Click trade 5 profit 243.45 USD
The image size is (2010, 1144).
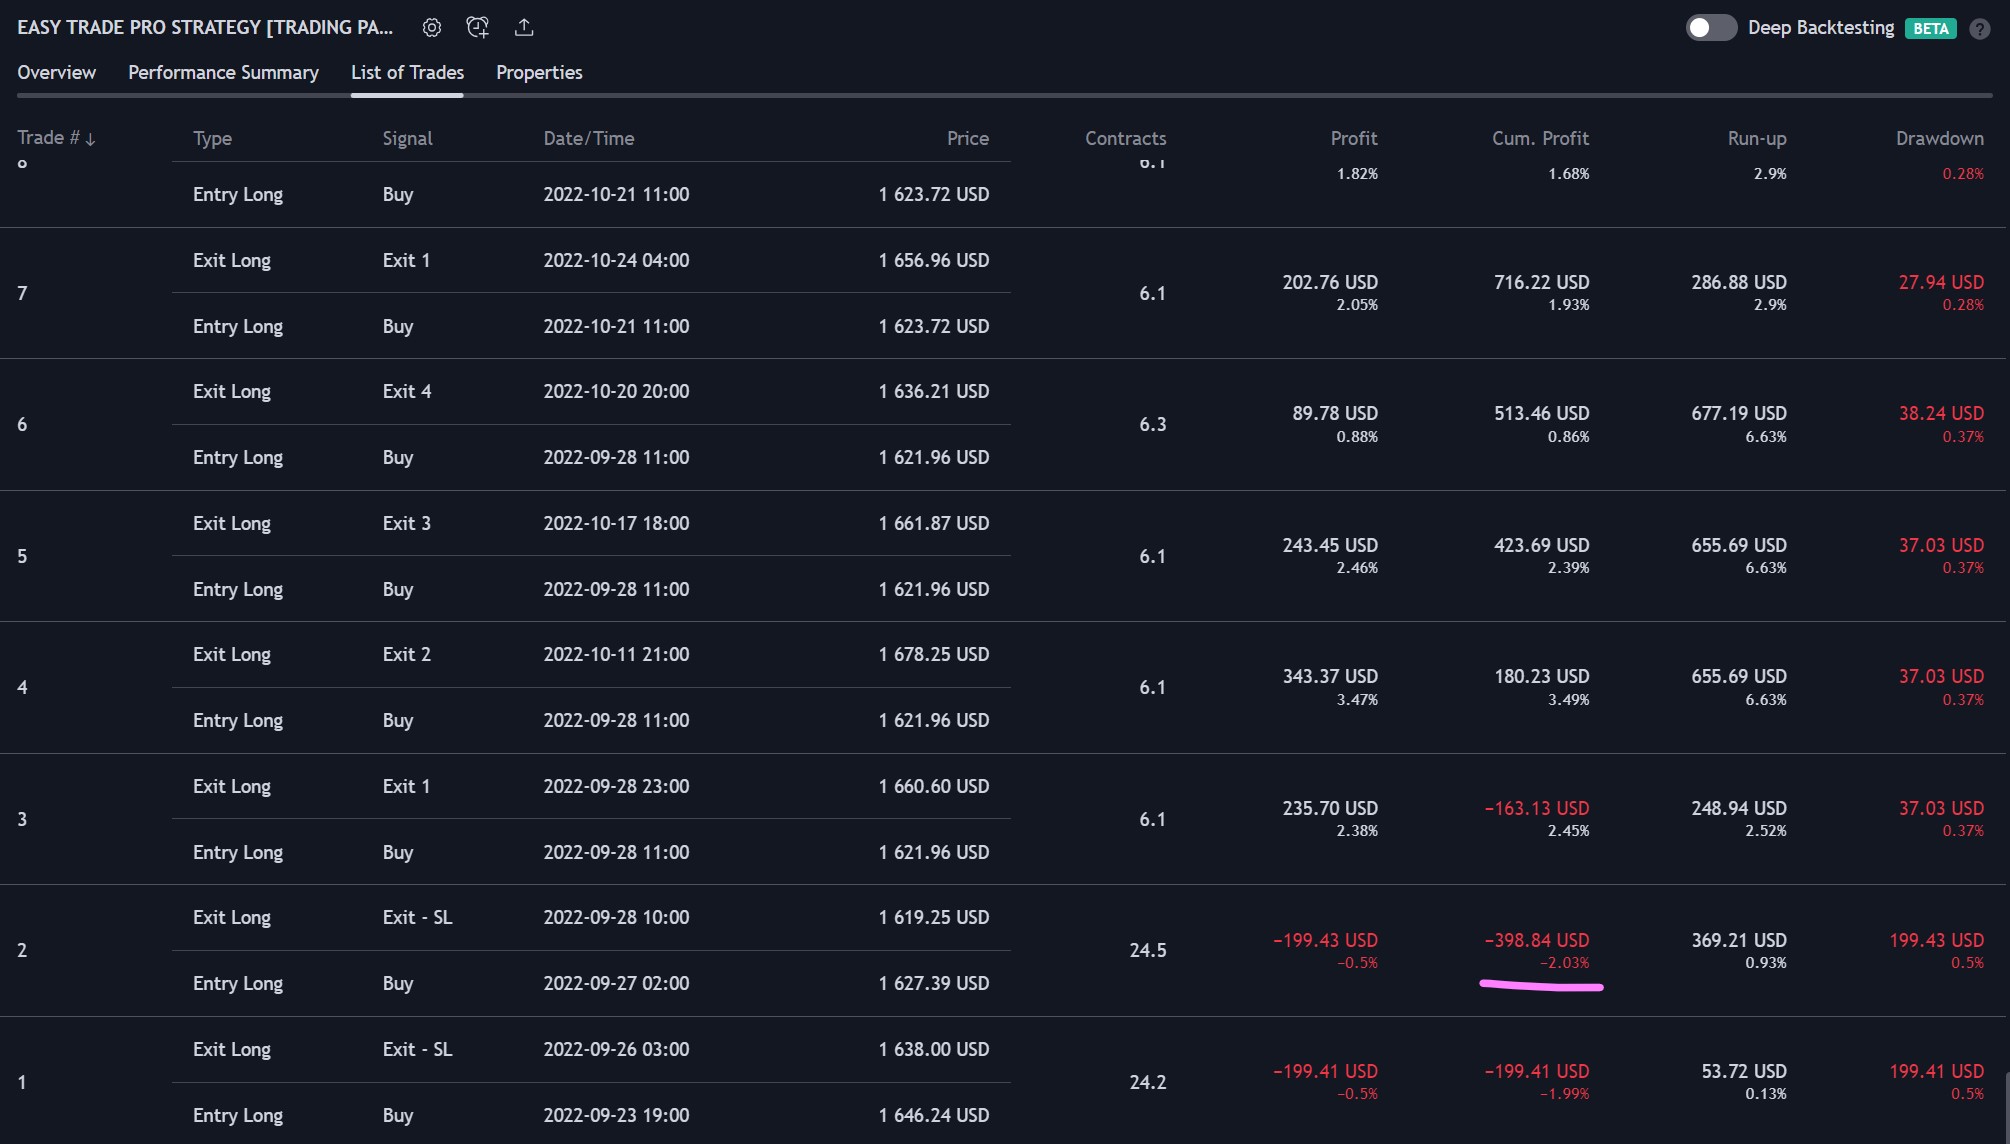pyautogui.click(x=1329, y=545)
